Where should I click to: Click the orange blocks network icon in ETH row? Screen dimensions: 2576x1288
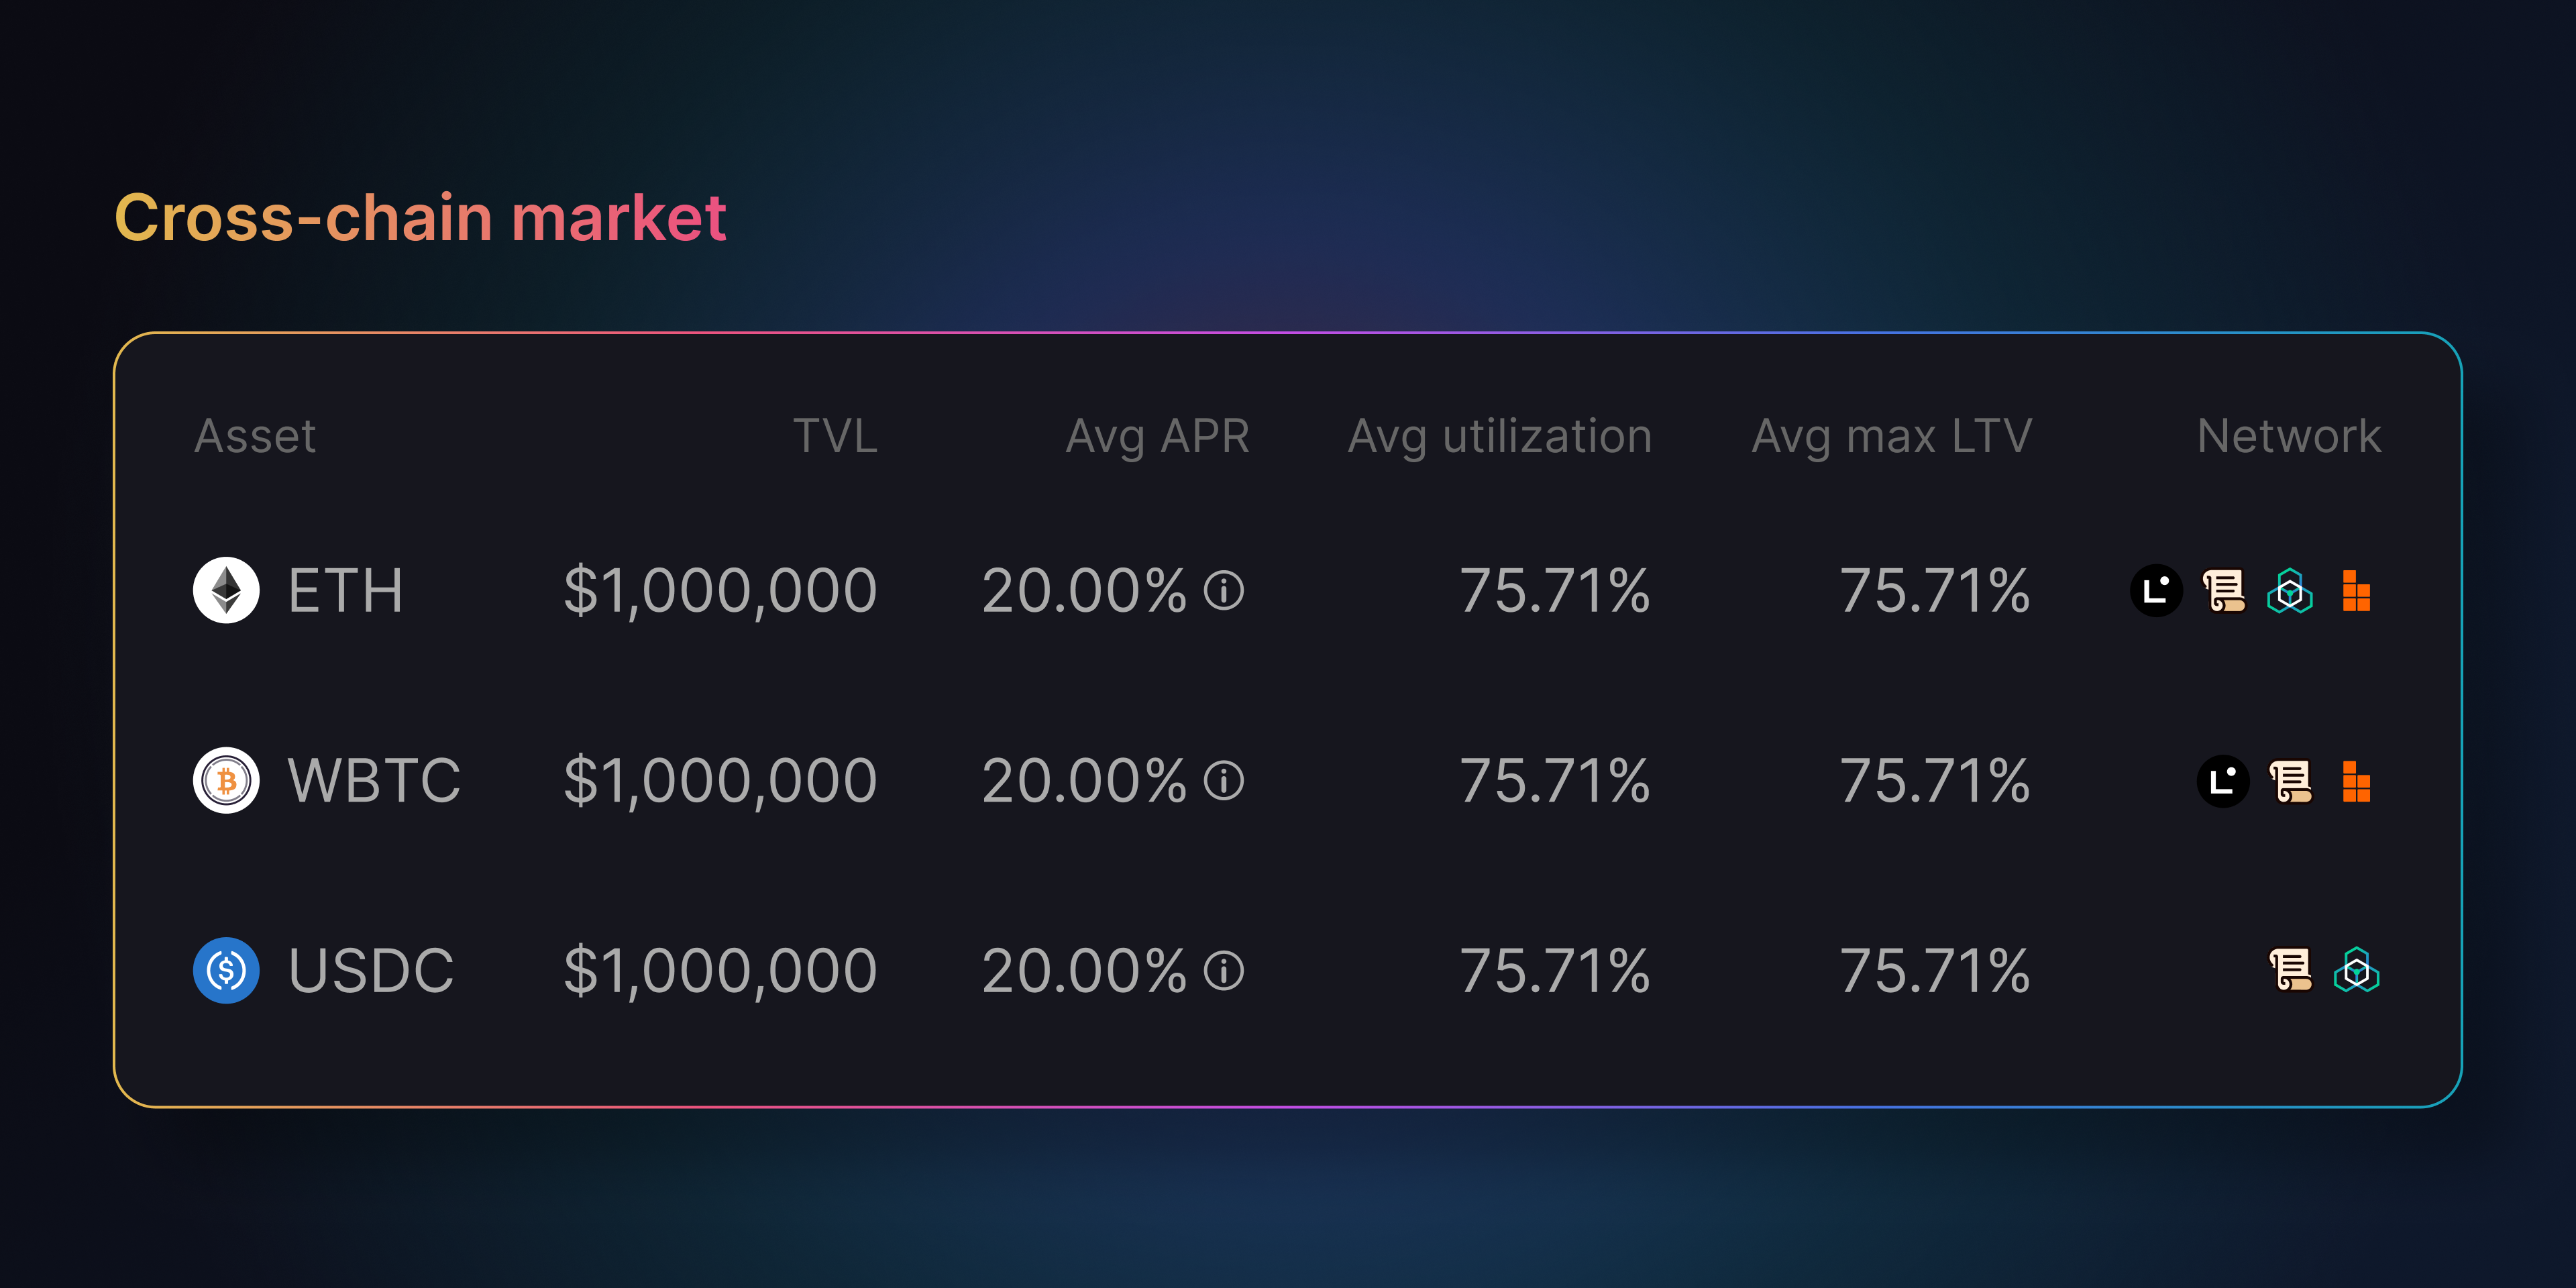point(2356,590)
